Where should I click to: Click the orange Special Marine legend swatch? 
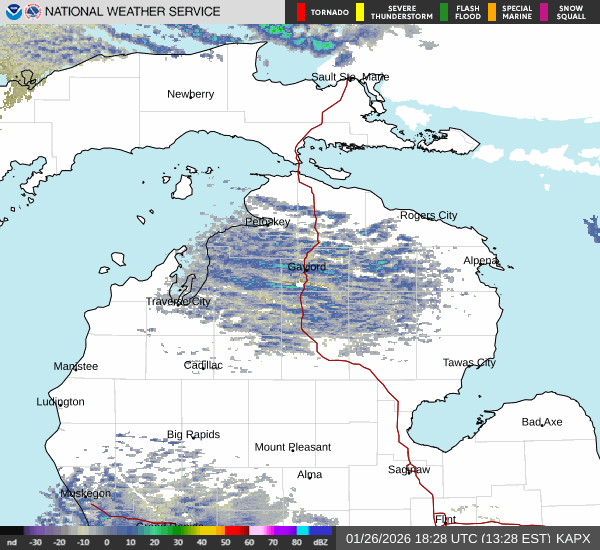[493, 12]
